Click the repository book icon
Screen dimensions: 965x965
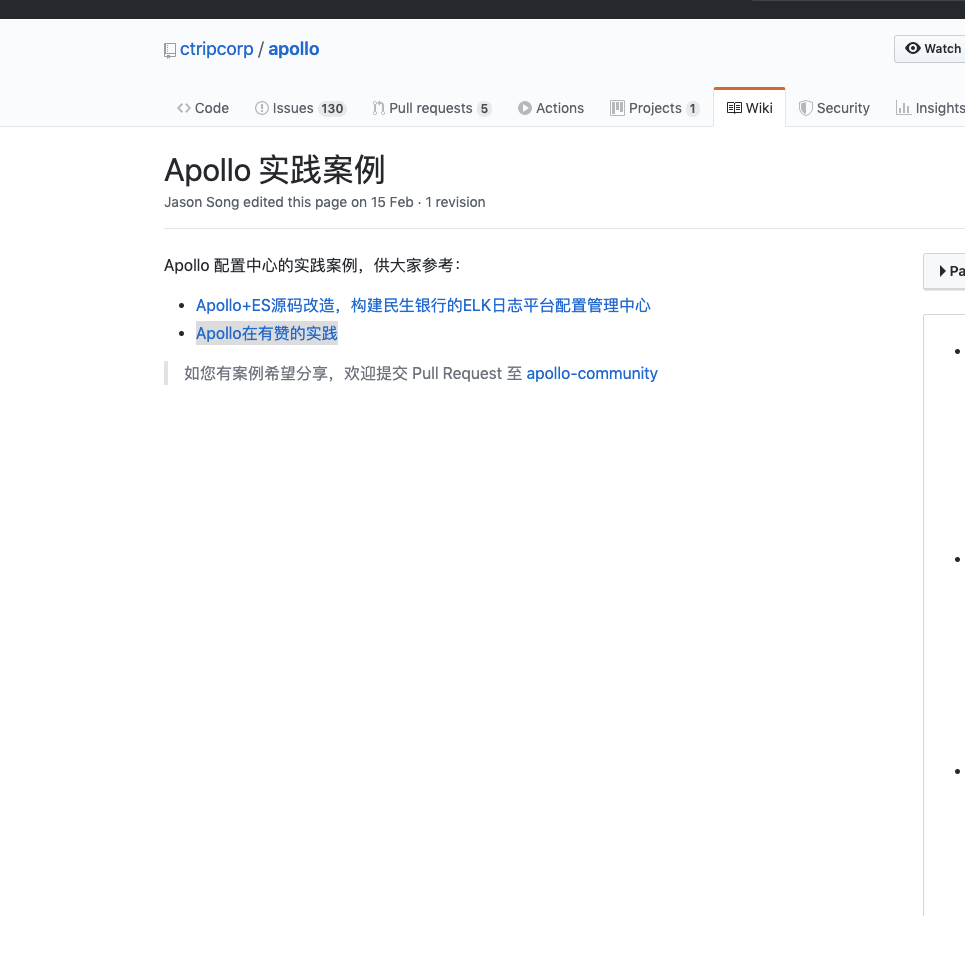pos(170,50)
